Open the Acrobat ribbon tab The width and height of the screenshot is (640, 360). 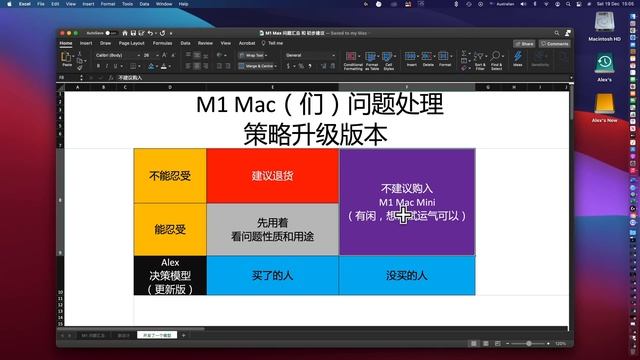247,43
